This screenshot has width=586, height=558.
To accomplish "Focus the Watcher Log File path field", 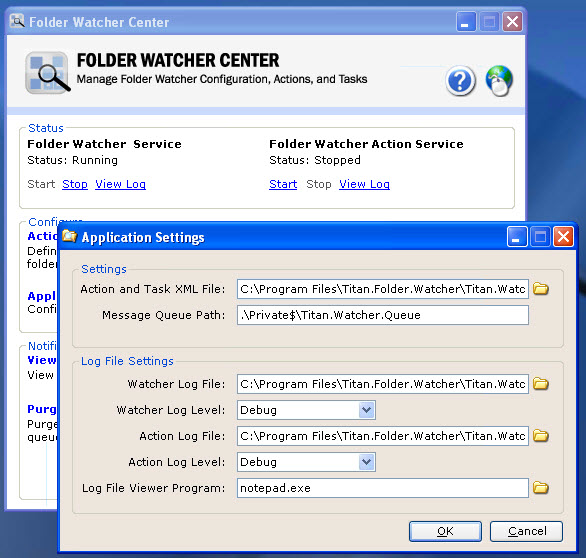I will point(383,384).
